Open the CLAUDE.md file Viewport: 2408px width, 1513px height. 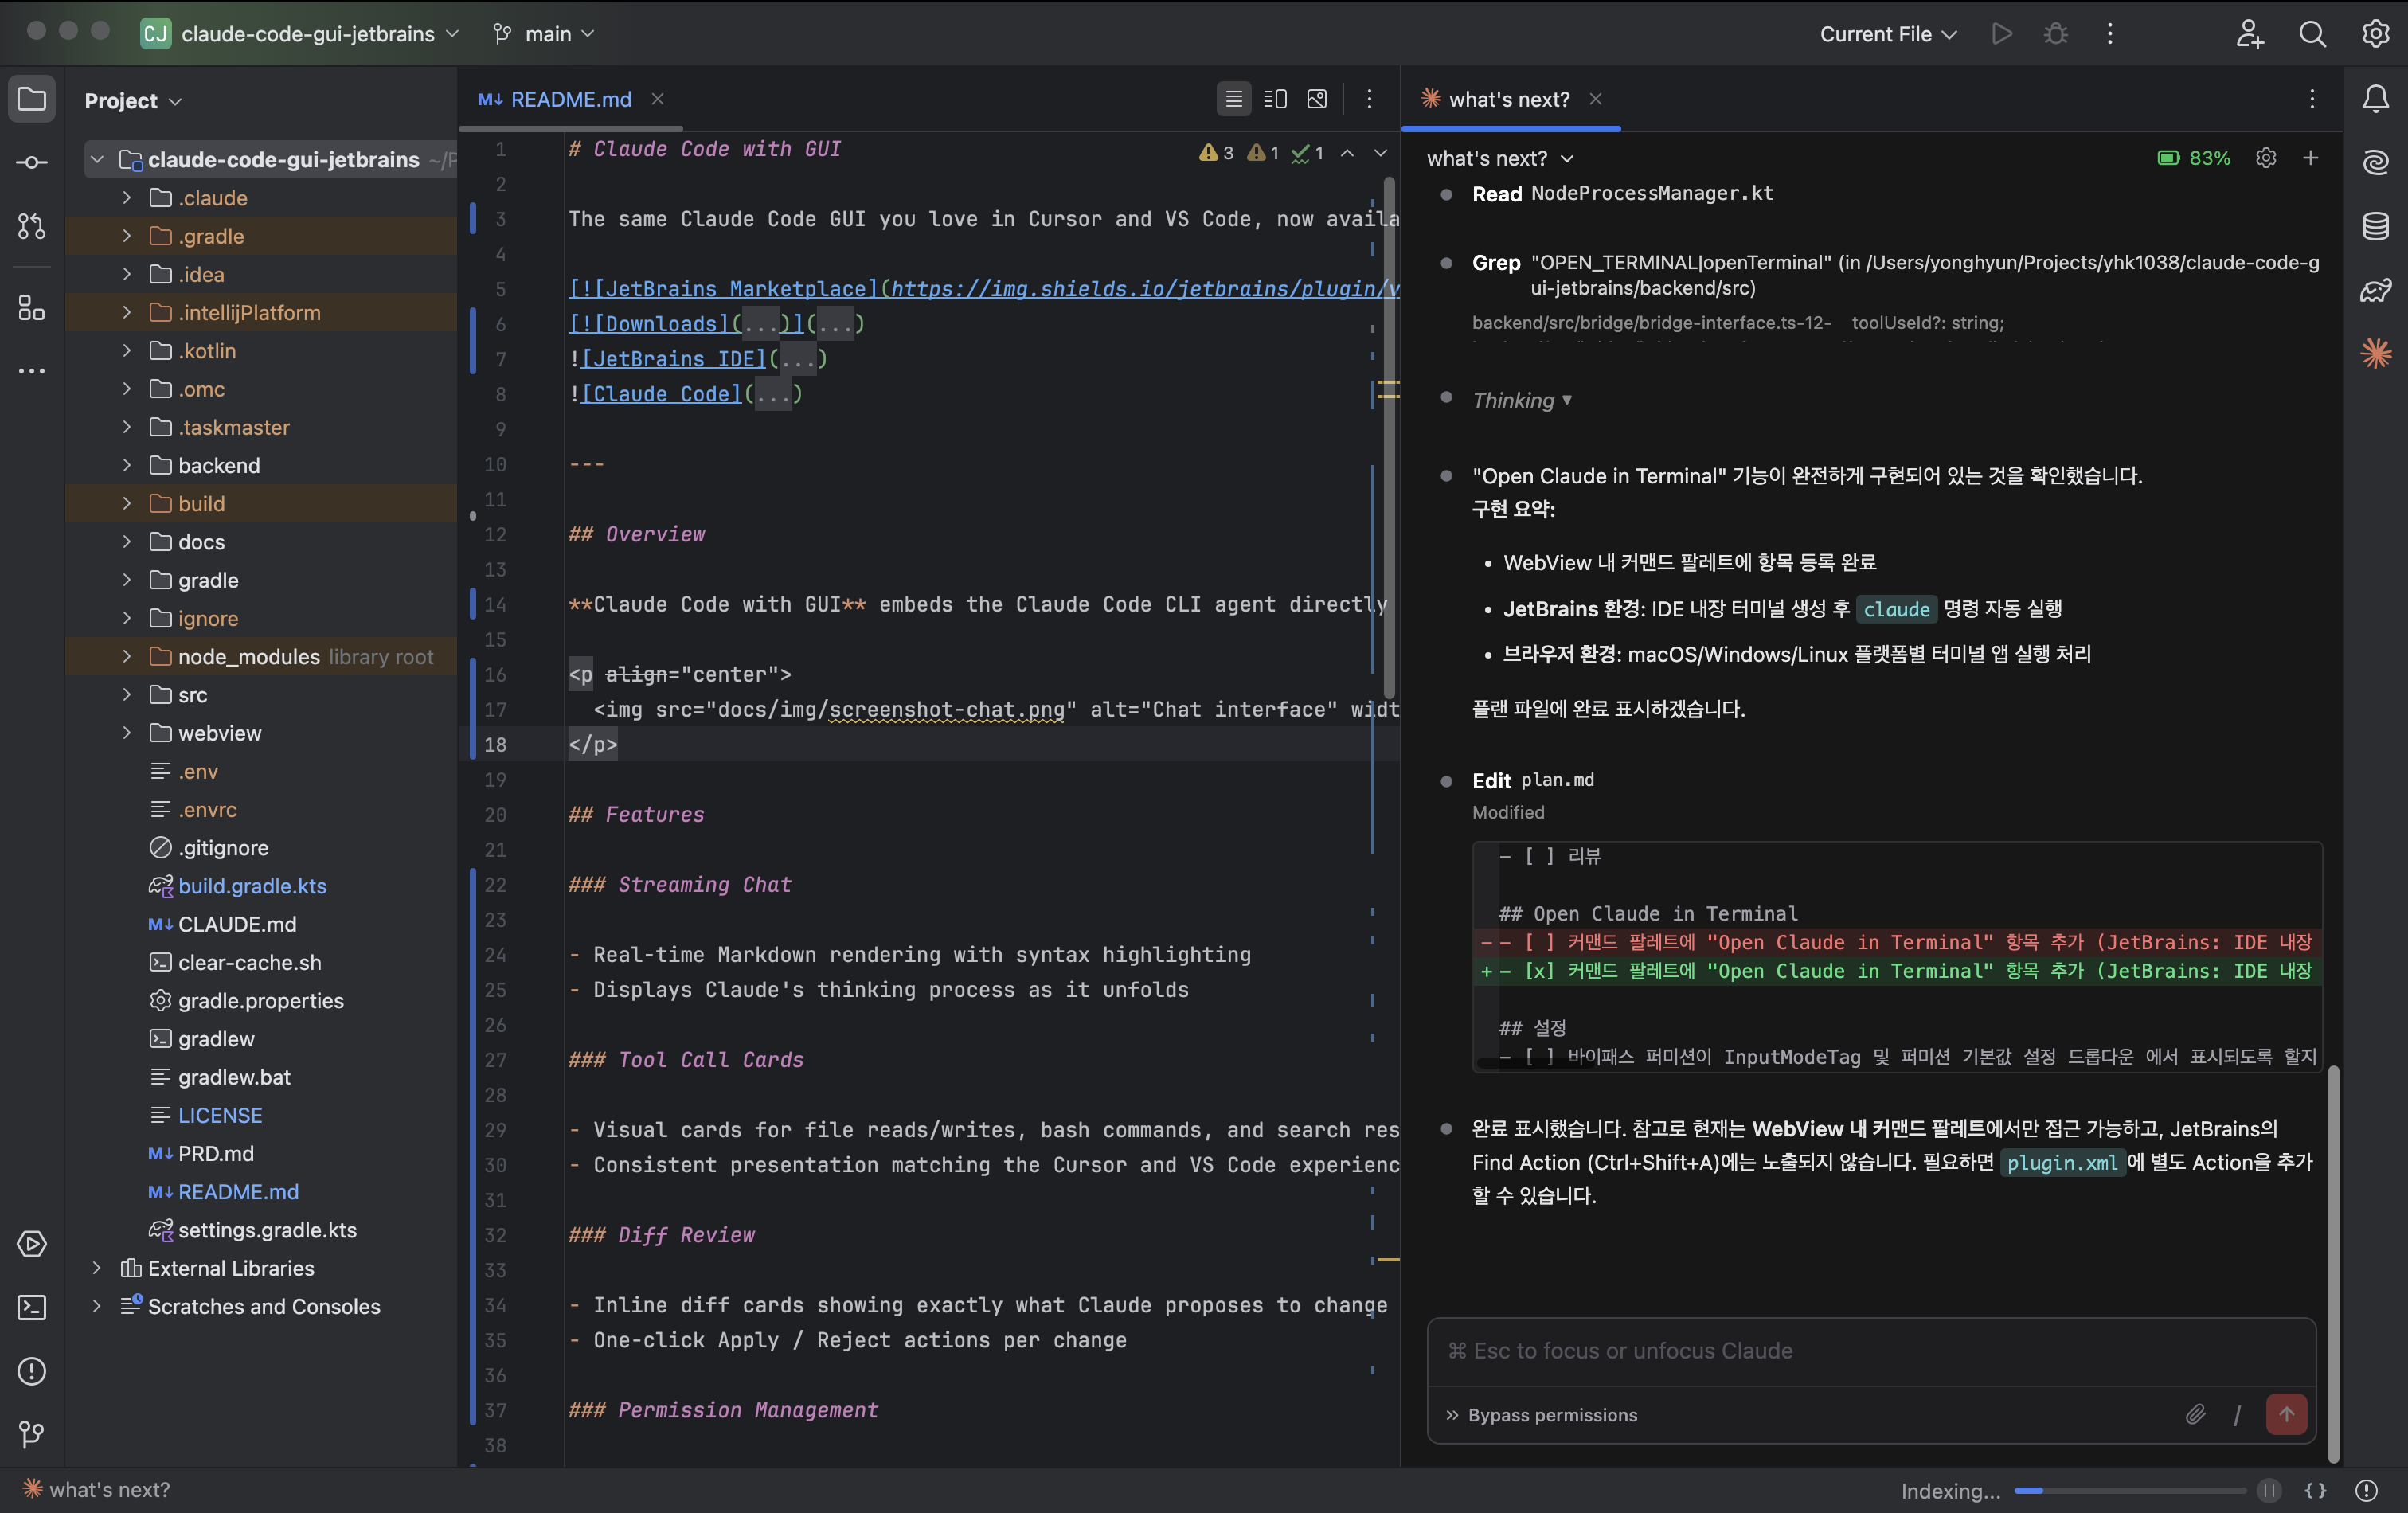click(x=237, y=924)
